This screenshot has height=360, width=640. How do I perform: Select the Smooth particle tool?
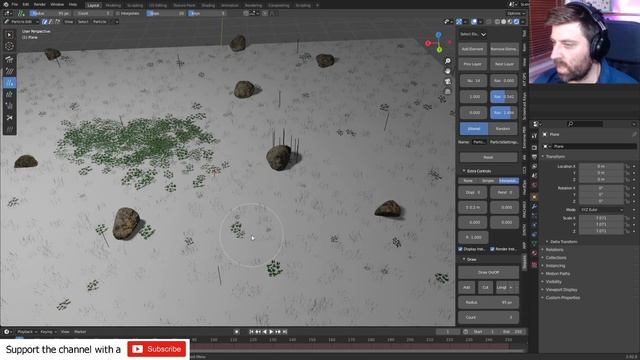click(9, 71)
